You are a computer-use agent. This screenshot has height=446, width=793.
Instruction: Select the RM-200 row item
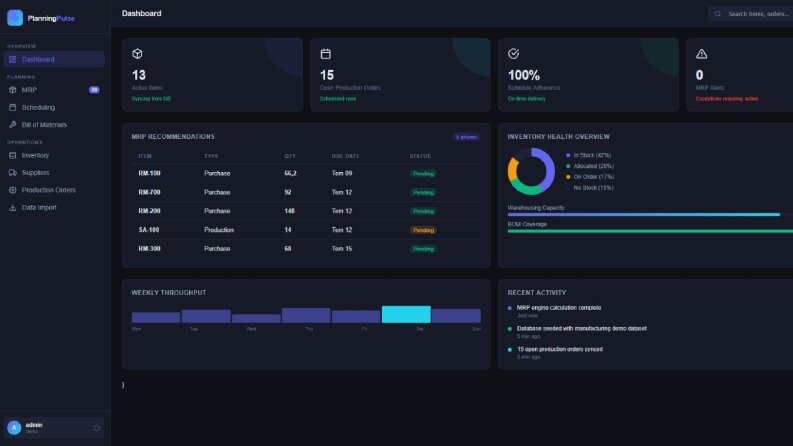149,211
